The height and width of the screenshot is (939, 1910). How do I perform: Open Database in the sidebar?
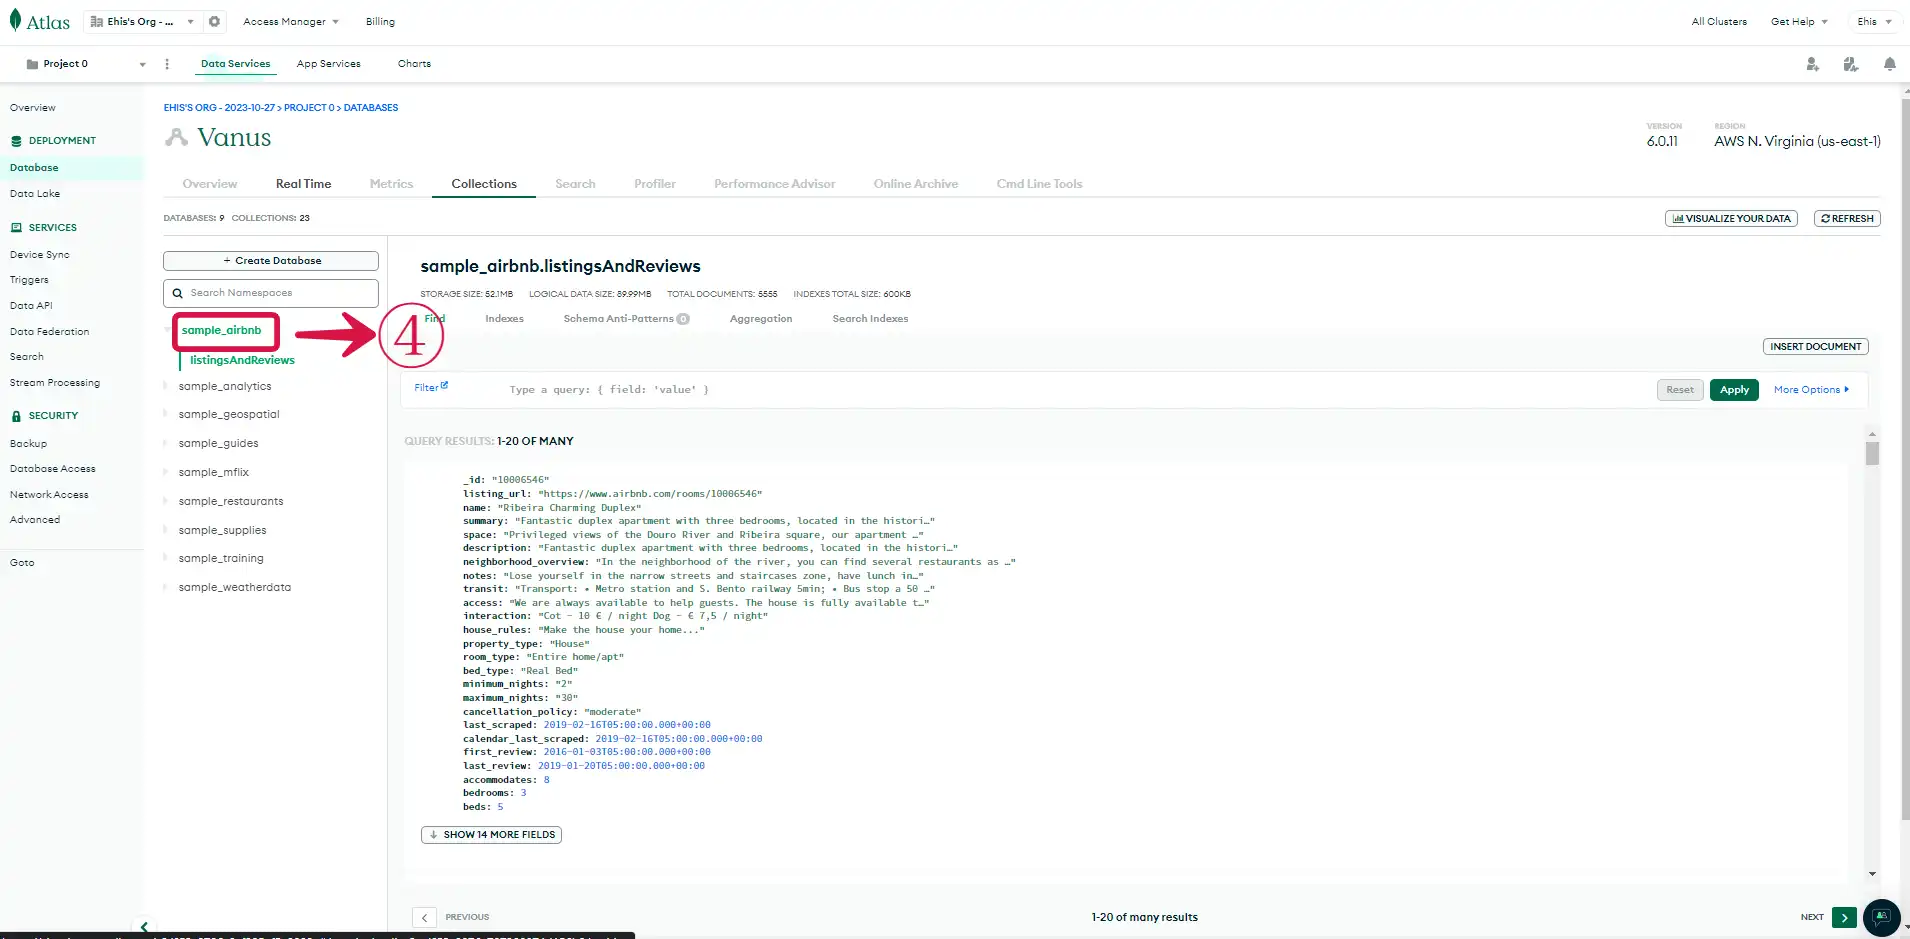click(34, 168)
